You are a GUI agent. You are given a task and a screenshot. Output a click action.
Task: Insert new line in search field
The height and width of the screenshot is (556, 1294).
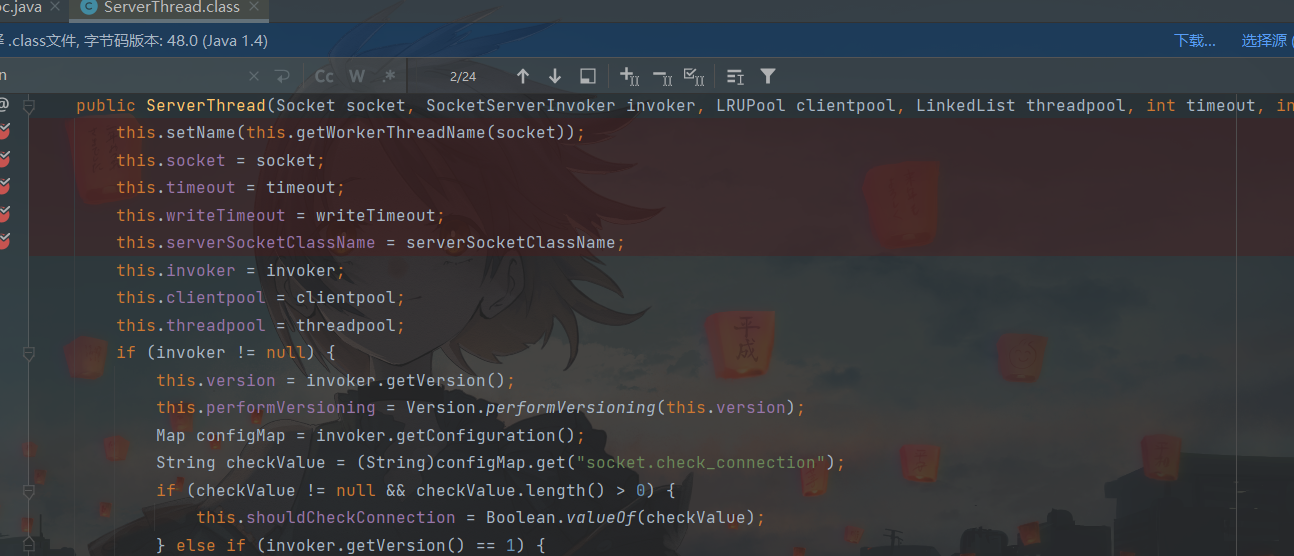[x=282, y=77]
